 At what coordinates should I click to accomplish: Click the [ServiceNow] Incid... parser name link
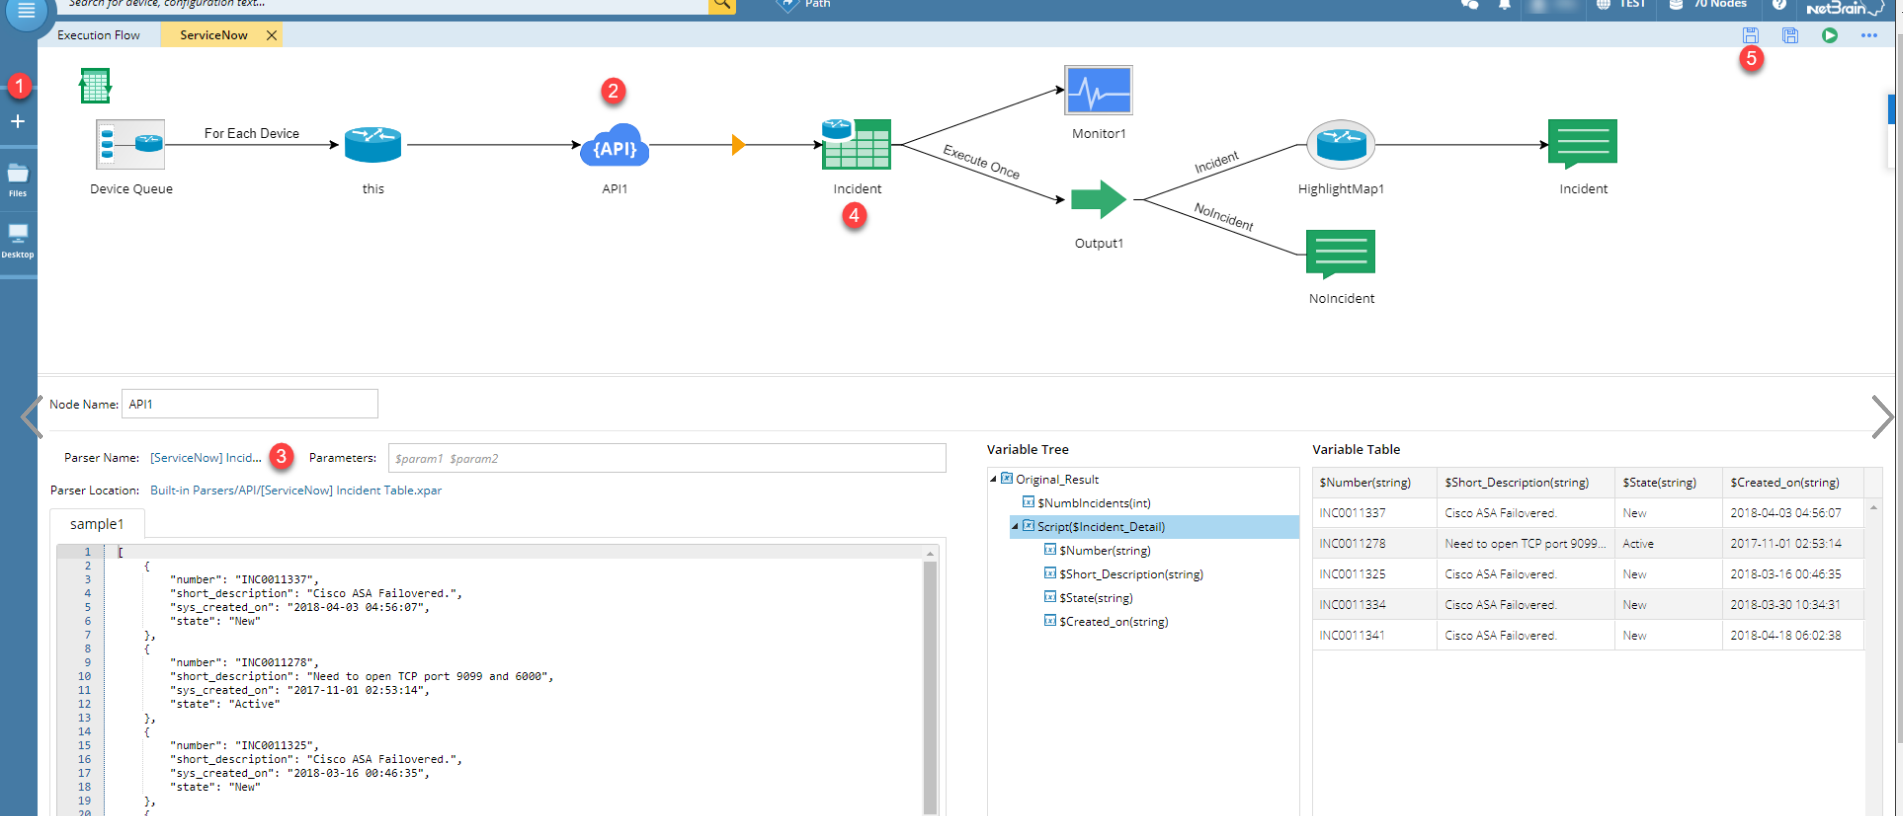pos(205,458)
